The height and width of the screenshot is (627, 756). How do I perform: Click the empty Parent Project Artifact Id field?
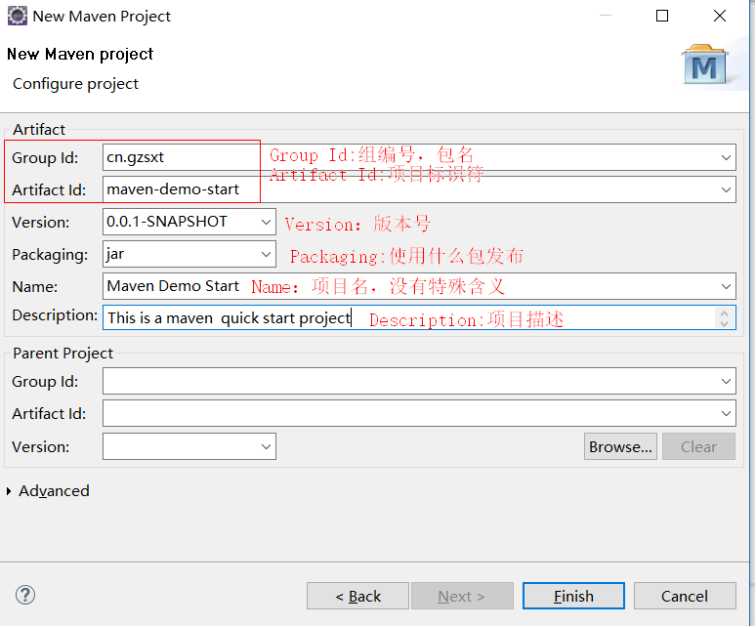click(419, 413)
